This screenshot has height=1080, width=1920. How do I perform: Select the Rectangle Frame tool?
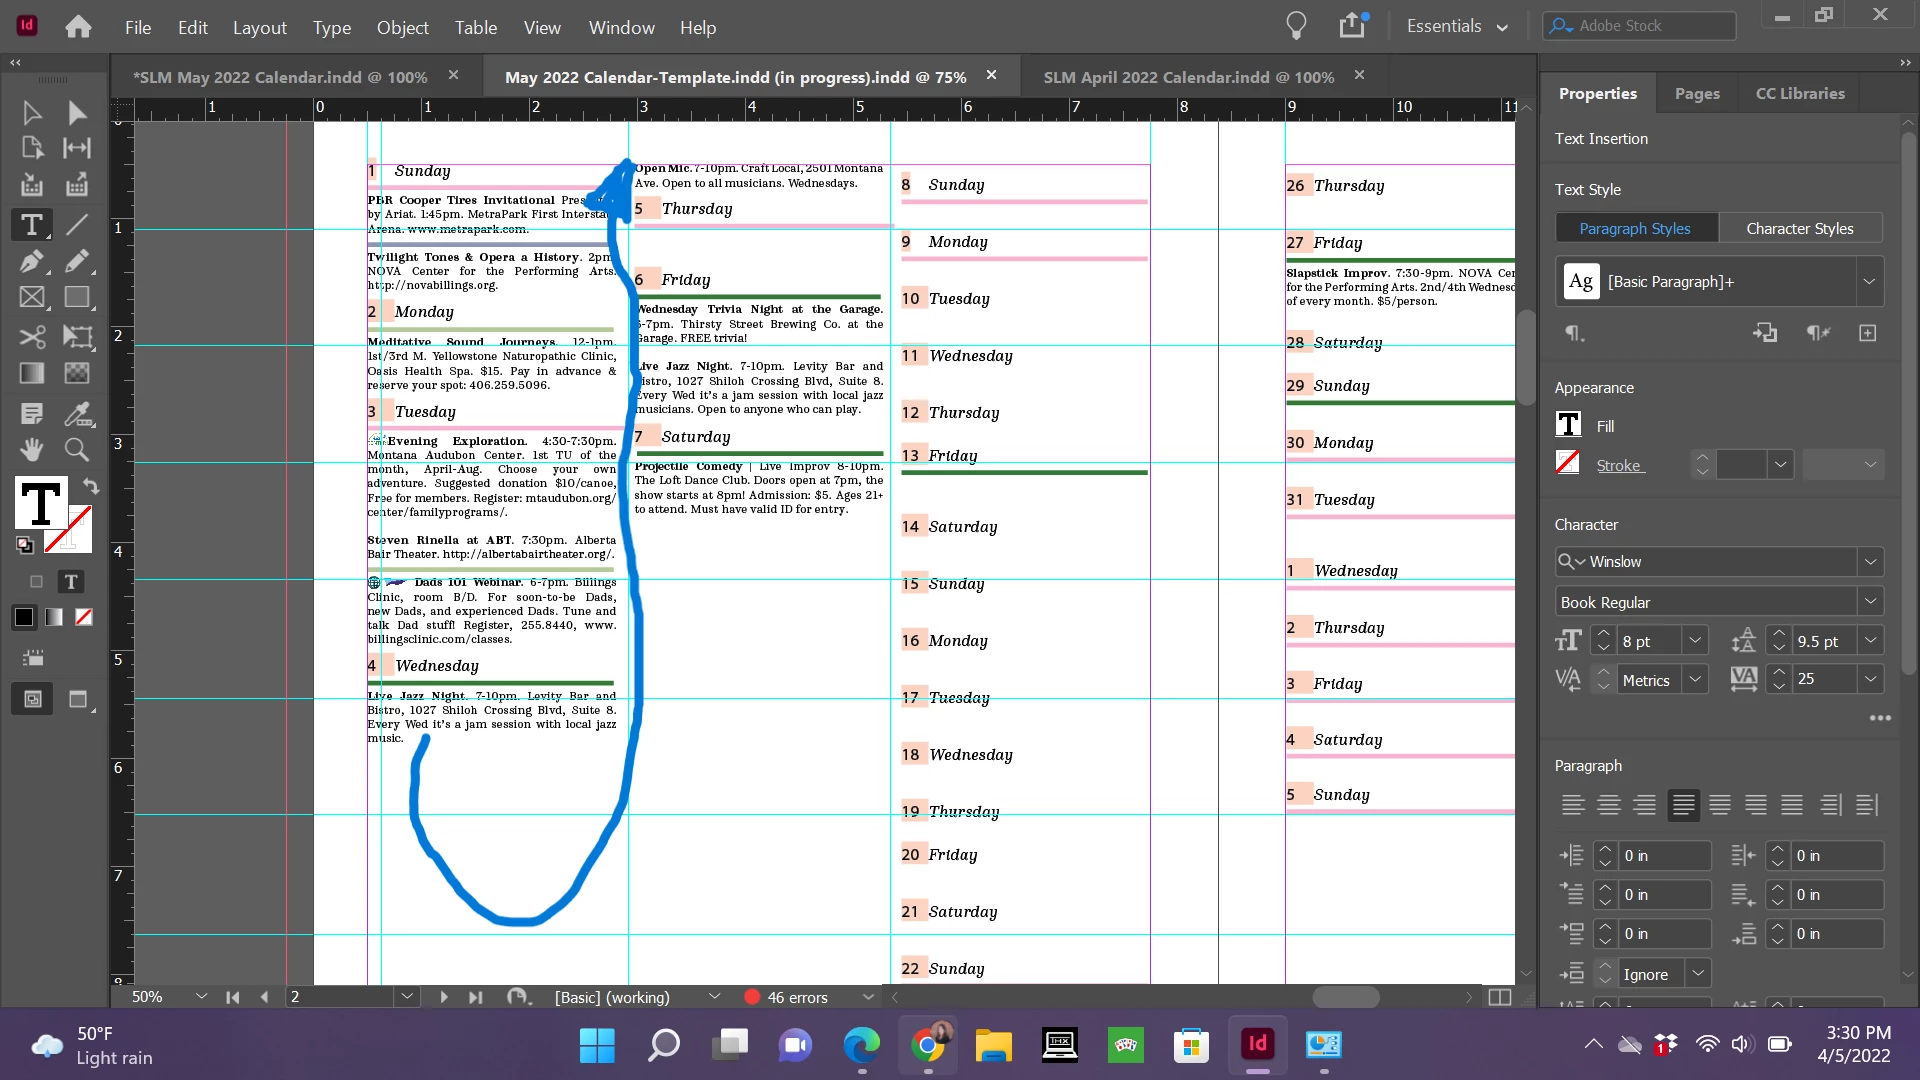(x=32, y=298)
